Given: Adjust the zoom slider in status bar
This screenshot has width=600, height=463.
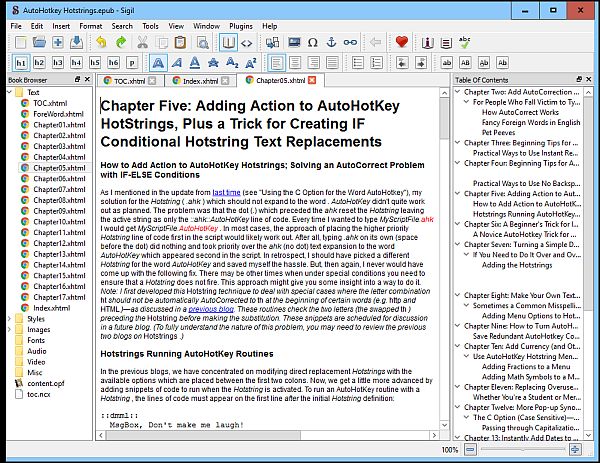Looking at the screenshot, I should (523, 449).
